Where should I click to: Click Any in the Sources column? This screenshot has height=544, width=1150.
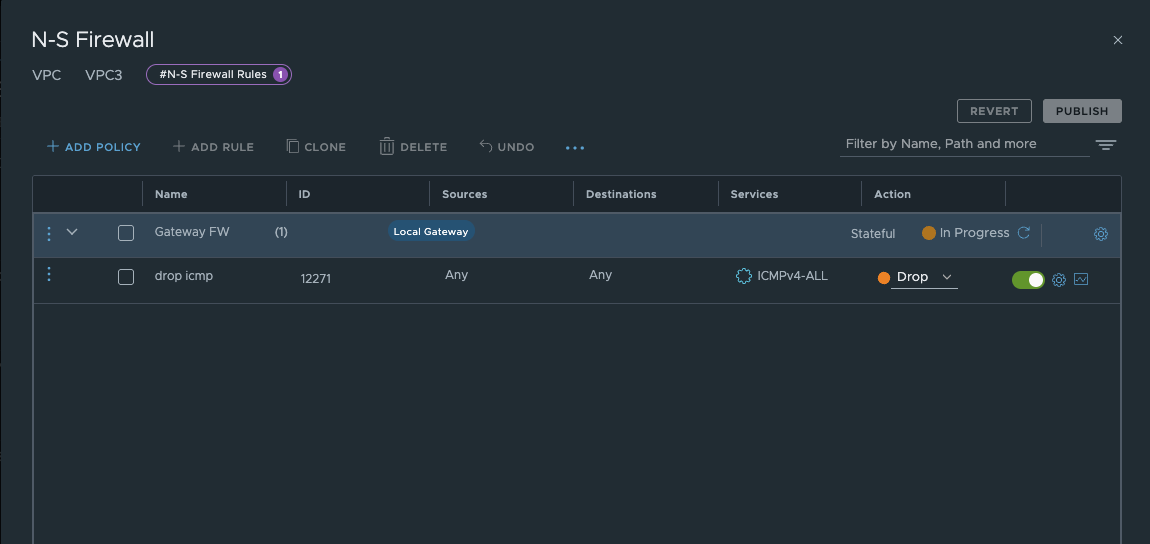(456, 275)
